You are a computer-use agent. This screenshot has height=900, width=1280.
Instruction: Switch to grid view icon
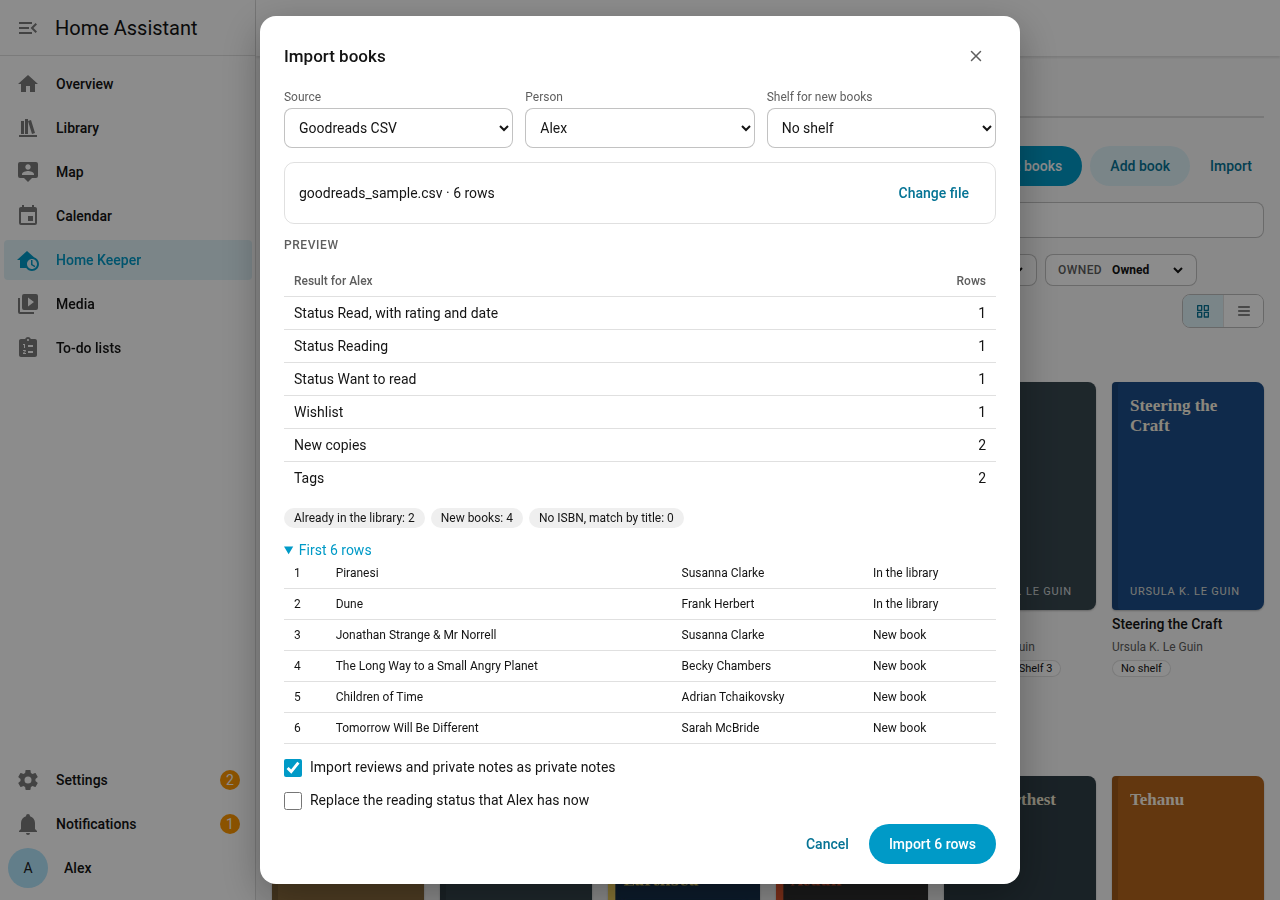(1203, 311)
